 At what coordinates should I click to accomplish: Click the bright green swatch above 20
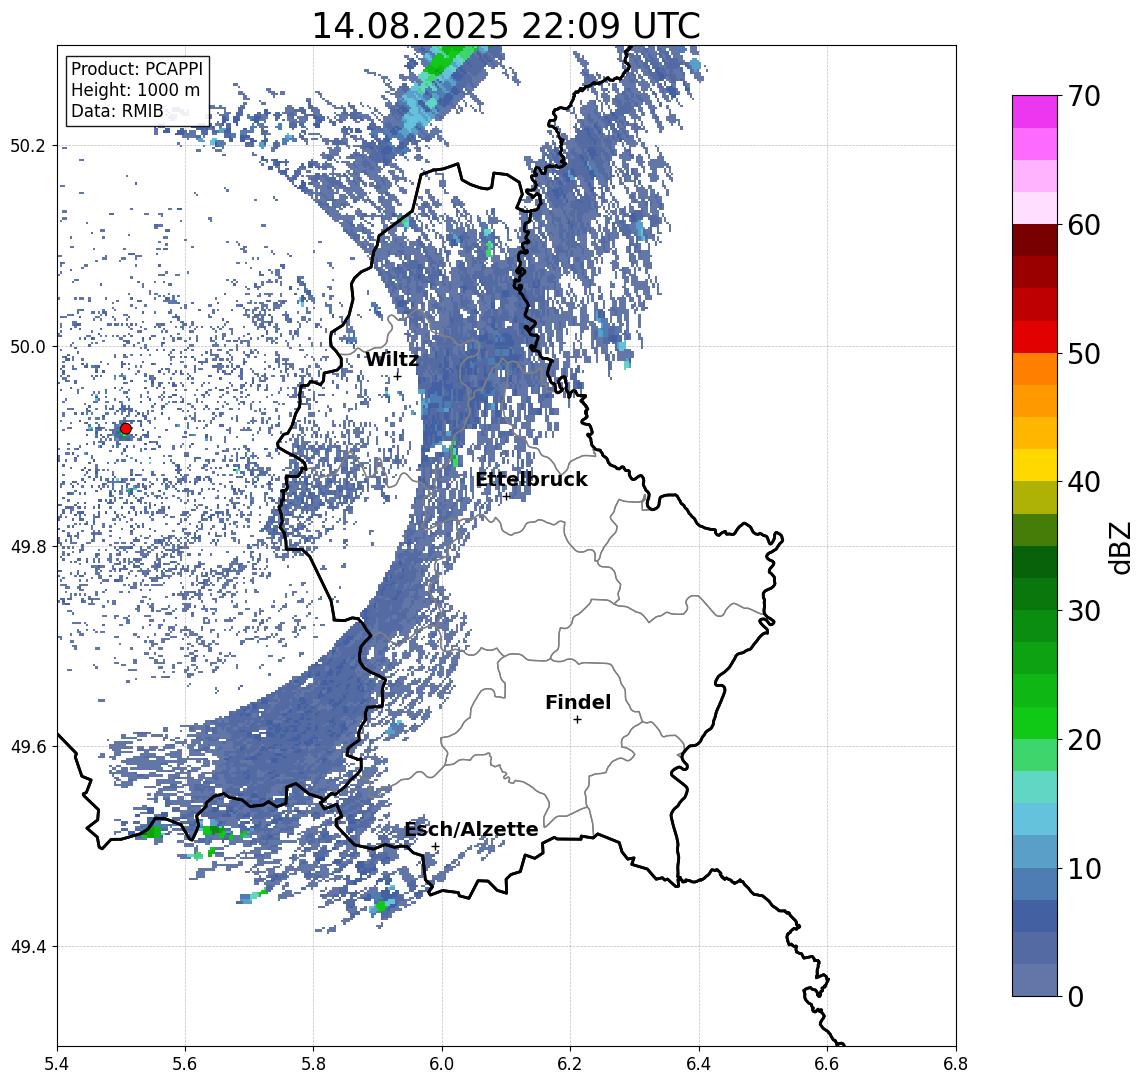click(1035, 723)
